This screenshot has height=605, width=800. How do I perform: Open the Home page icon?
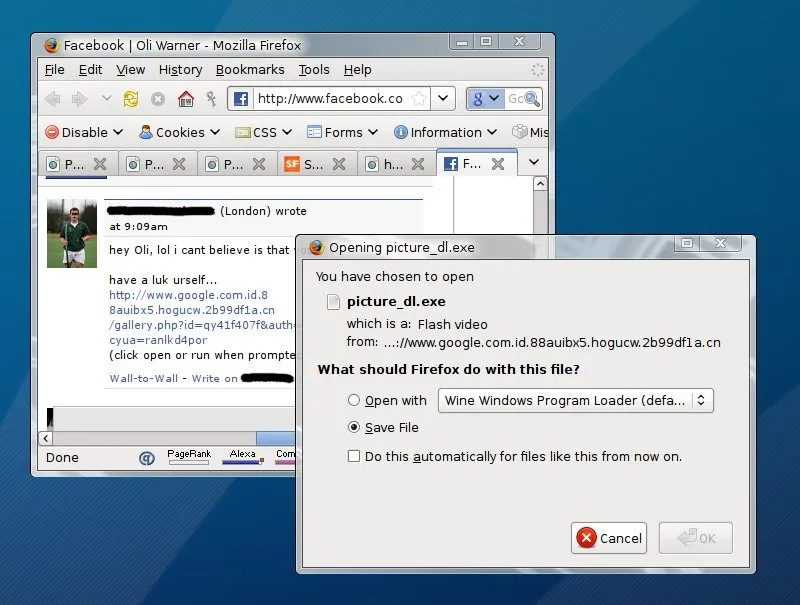185,99
